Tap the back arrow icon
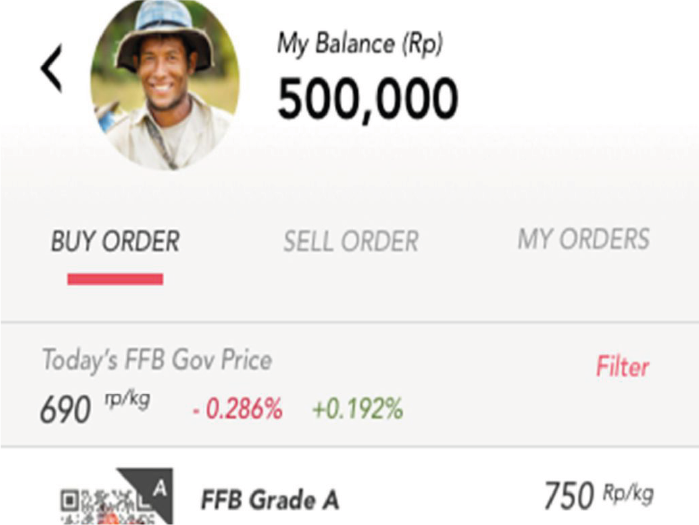Image resolution: width=699 pixels, height=525 pixels. [x=52, y=68]
